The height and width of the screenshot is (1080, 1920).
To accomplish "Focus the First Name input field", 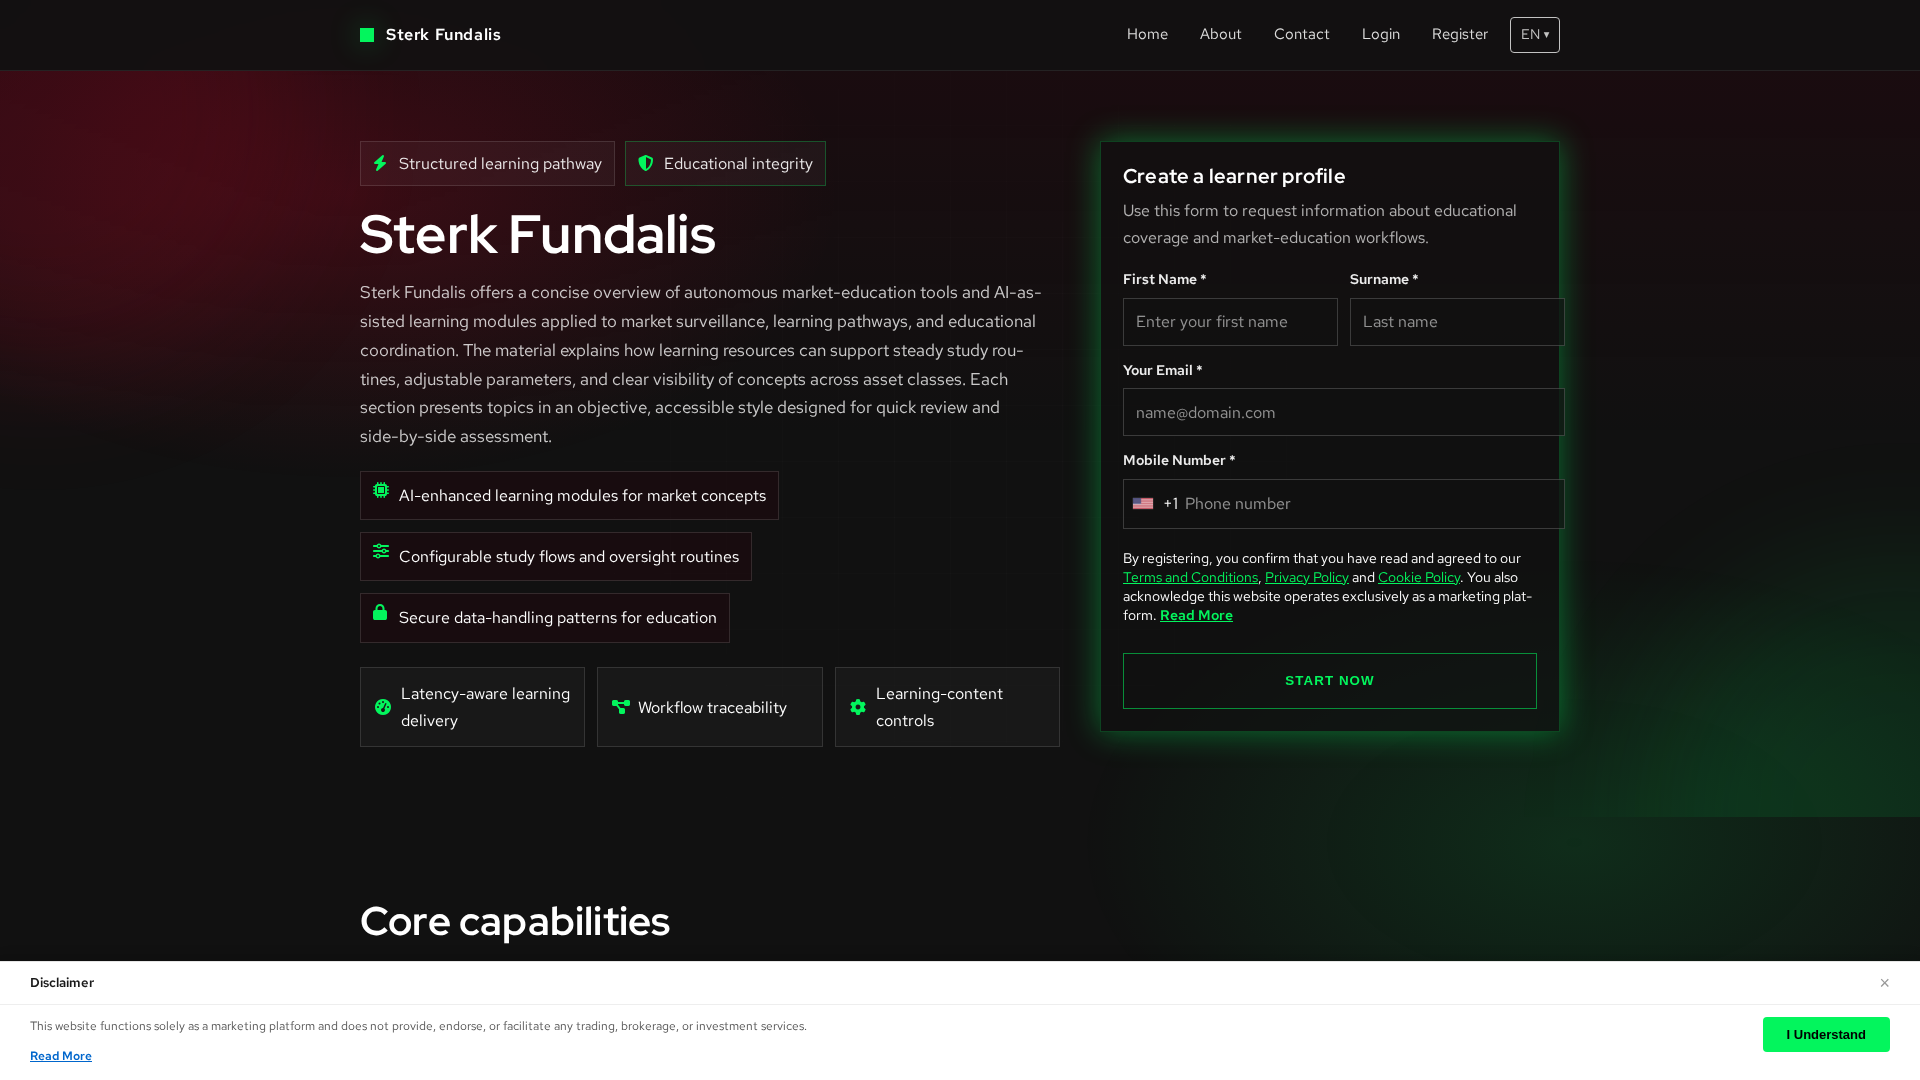I will coord(1230,322).
